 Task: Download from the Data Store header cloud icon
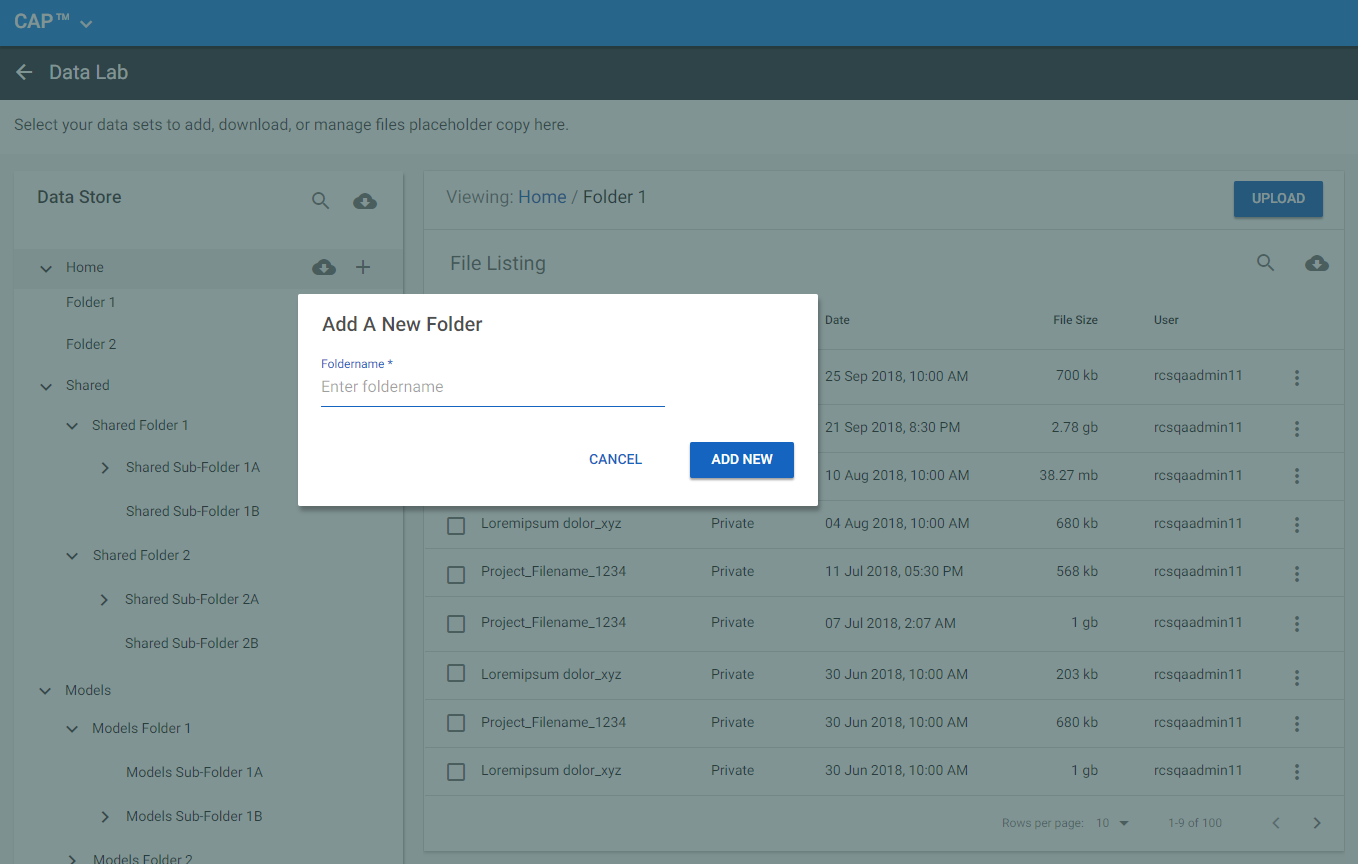point(365,201)
